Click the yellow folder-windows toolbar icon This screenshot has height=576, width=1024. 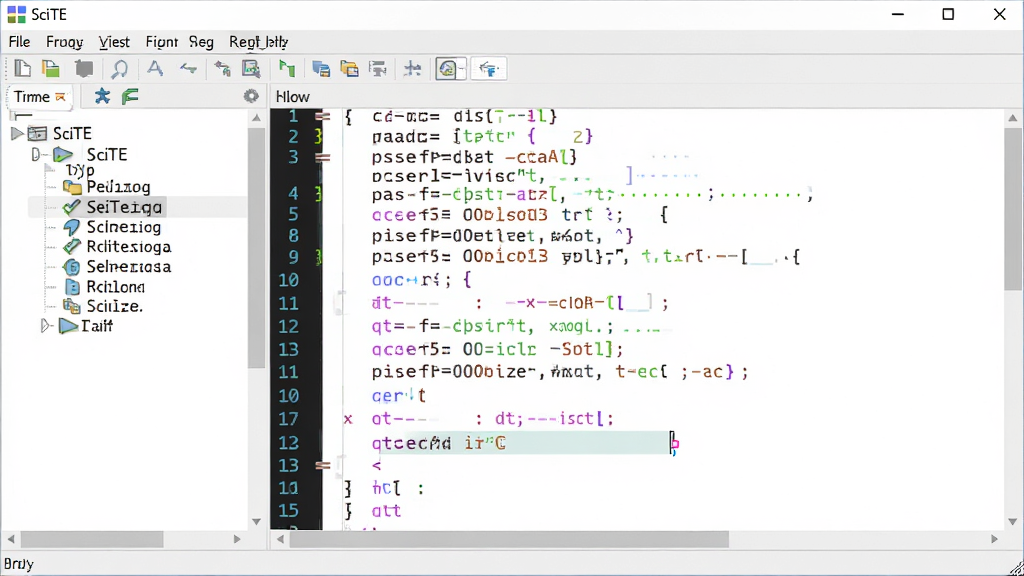349,69
